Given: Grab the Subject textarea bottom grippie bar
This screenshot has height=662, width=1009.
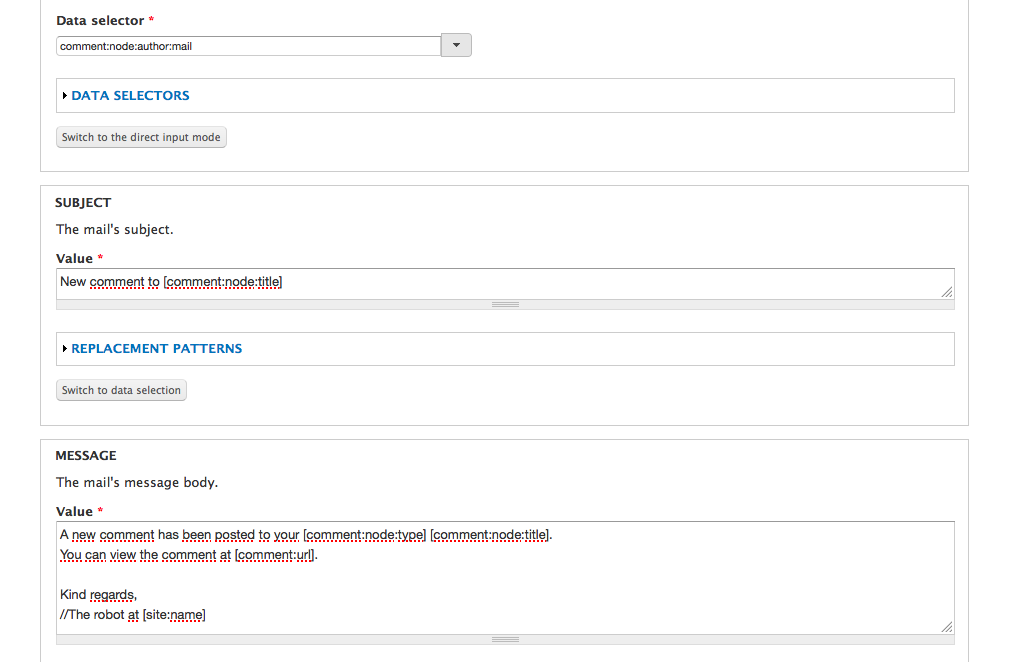Looking at the screenshot, I should coord(505,304).
